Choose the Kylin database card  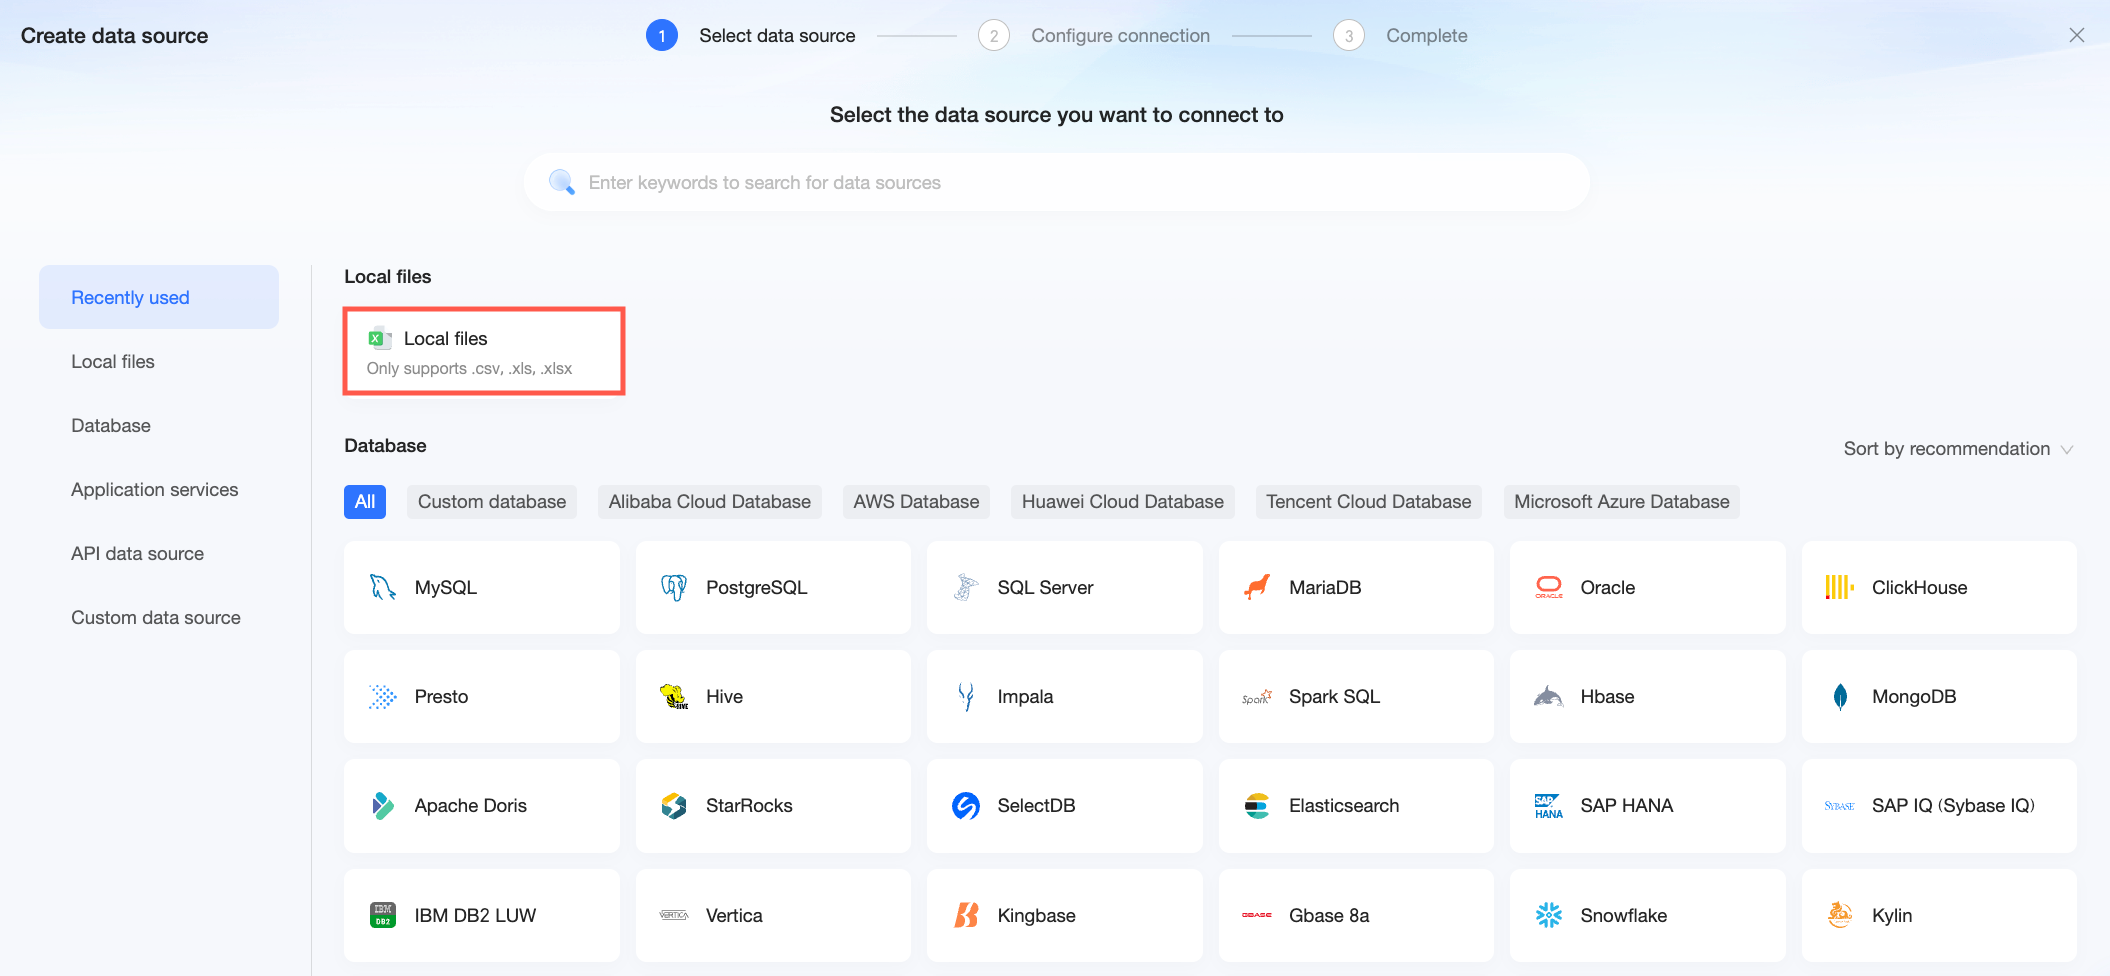1938,915
